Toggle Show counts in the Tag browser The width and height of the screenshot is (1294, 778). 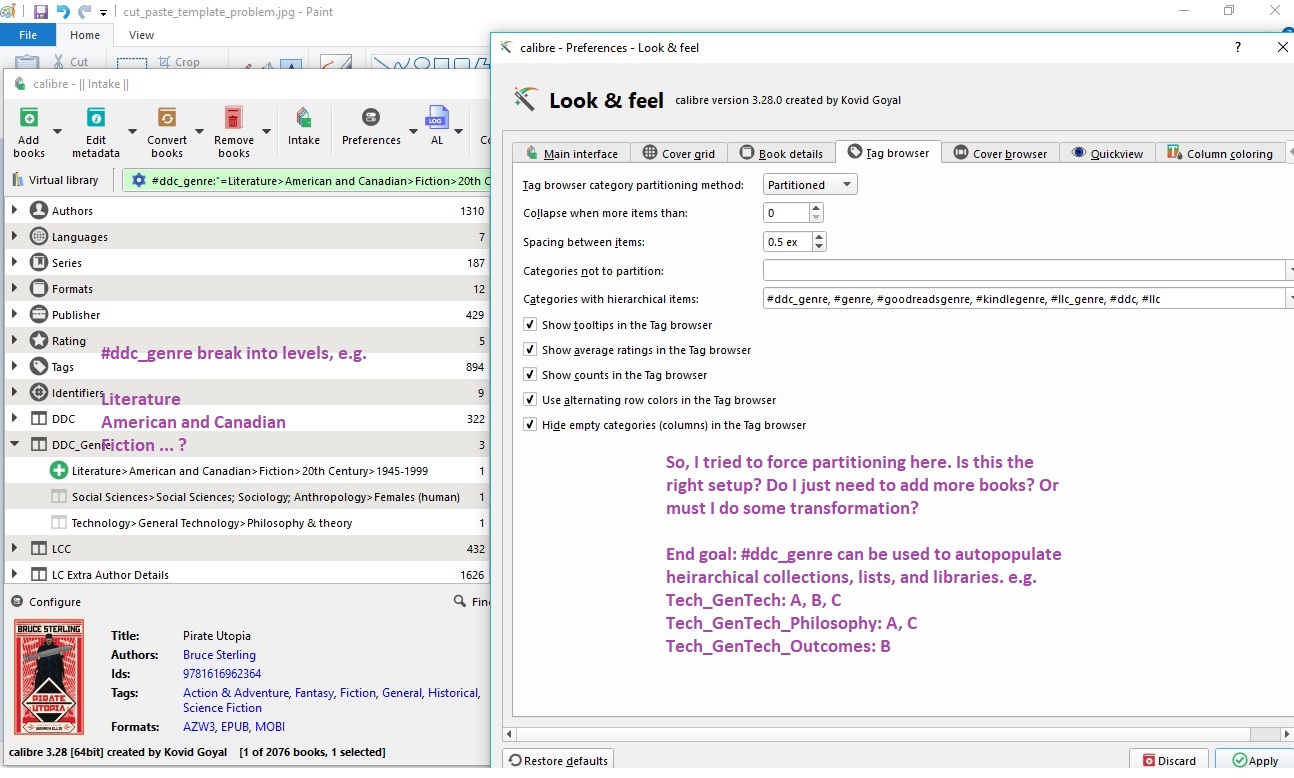[530, 375]
